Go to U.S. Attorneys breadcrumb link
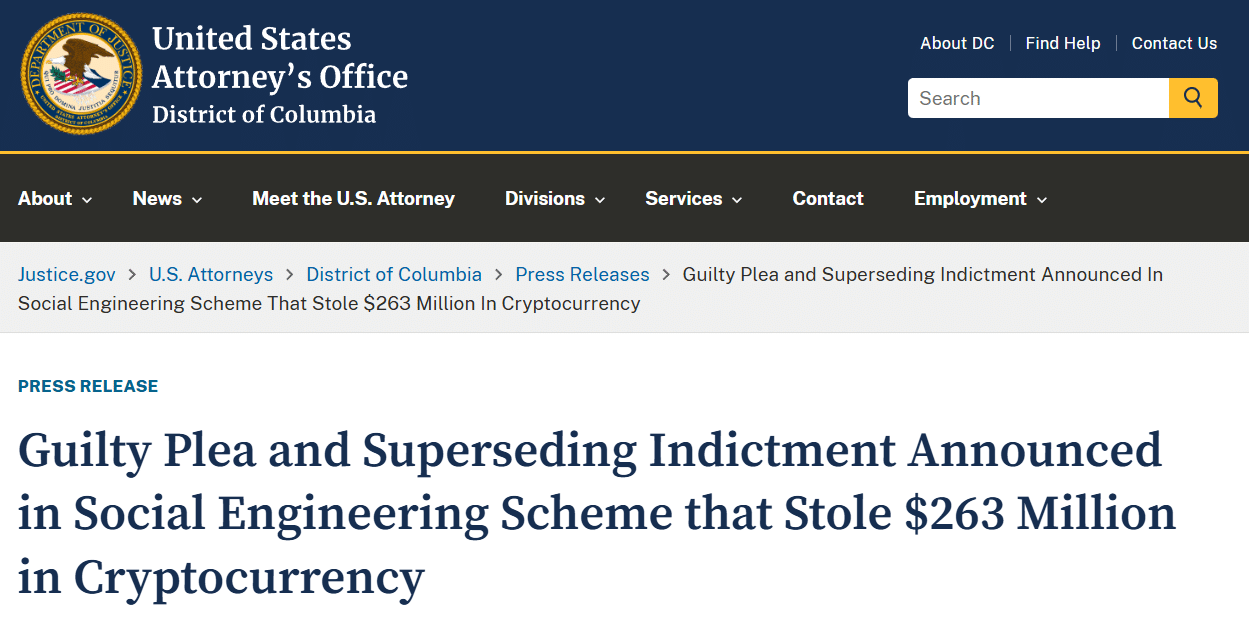The height and width of the screenshot is (619, 1249). point(211,274)
